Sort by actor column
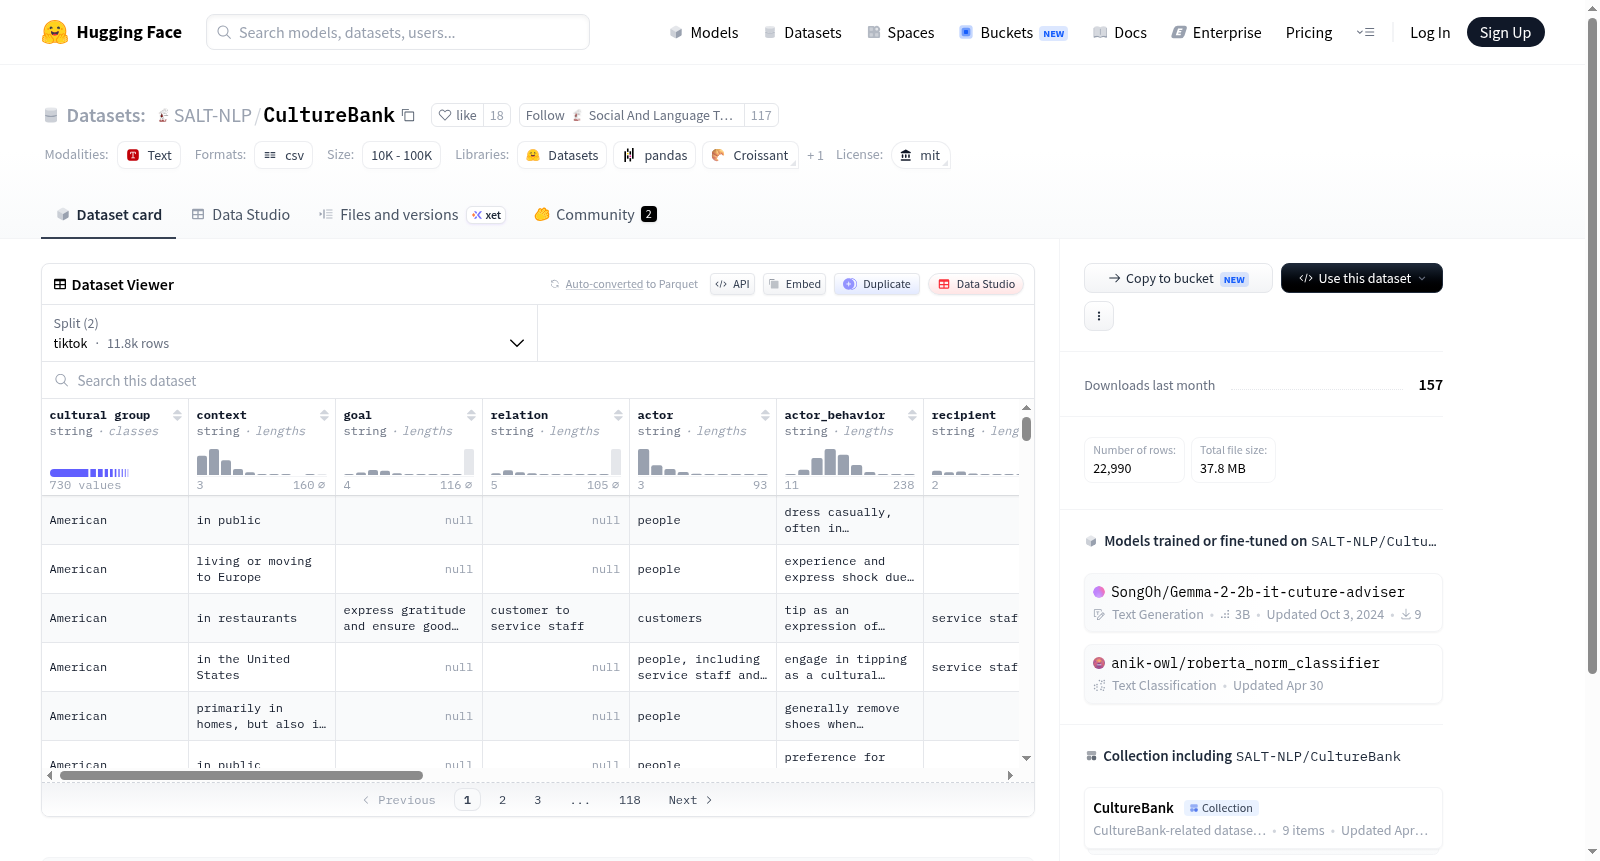Screen dimensions: 1600x861 pyautogui.click(x=765, y=415)
